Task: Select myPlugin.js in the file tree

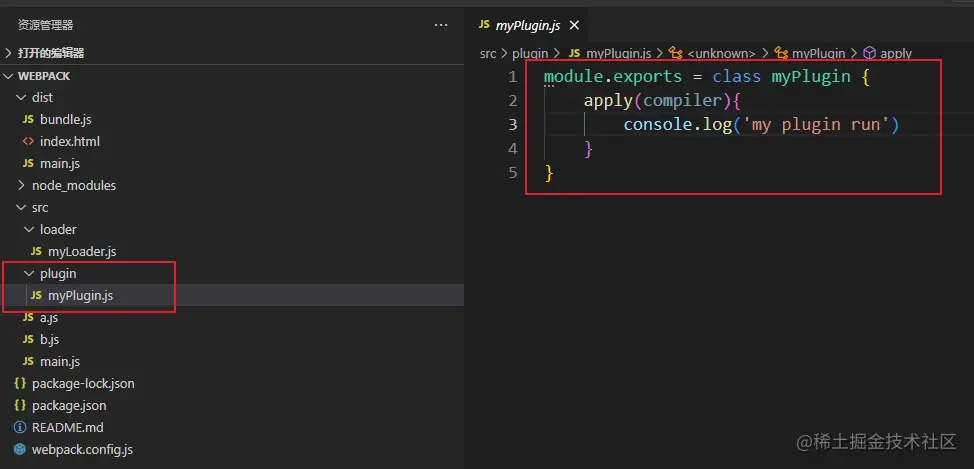Action: [232, 296]
